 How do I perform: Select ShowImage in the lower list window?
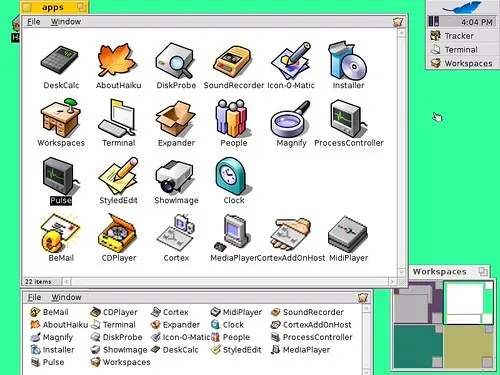pos(119,350)
